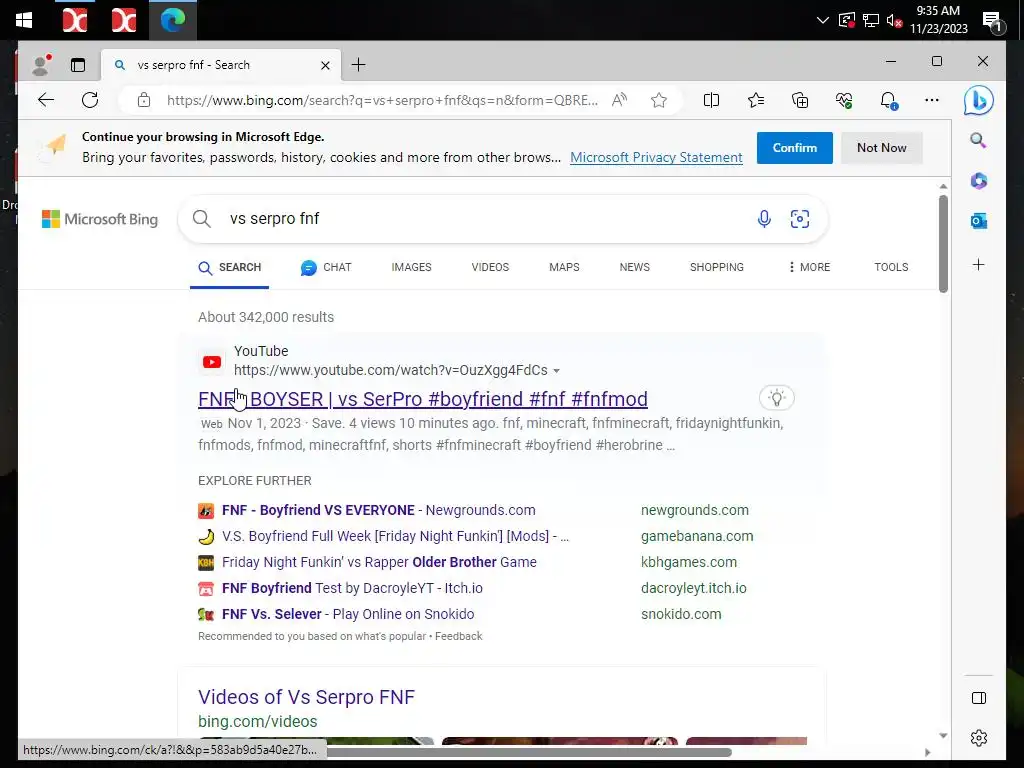View site information lock icon
Screen dimensions: 1024x768
pyautogui.click(x=144, y=100)
